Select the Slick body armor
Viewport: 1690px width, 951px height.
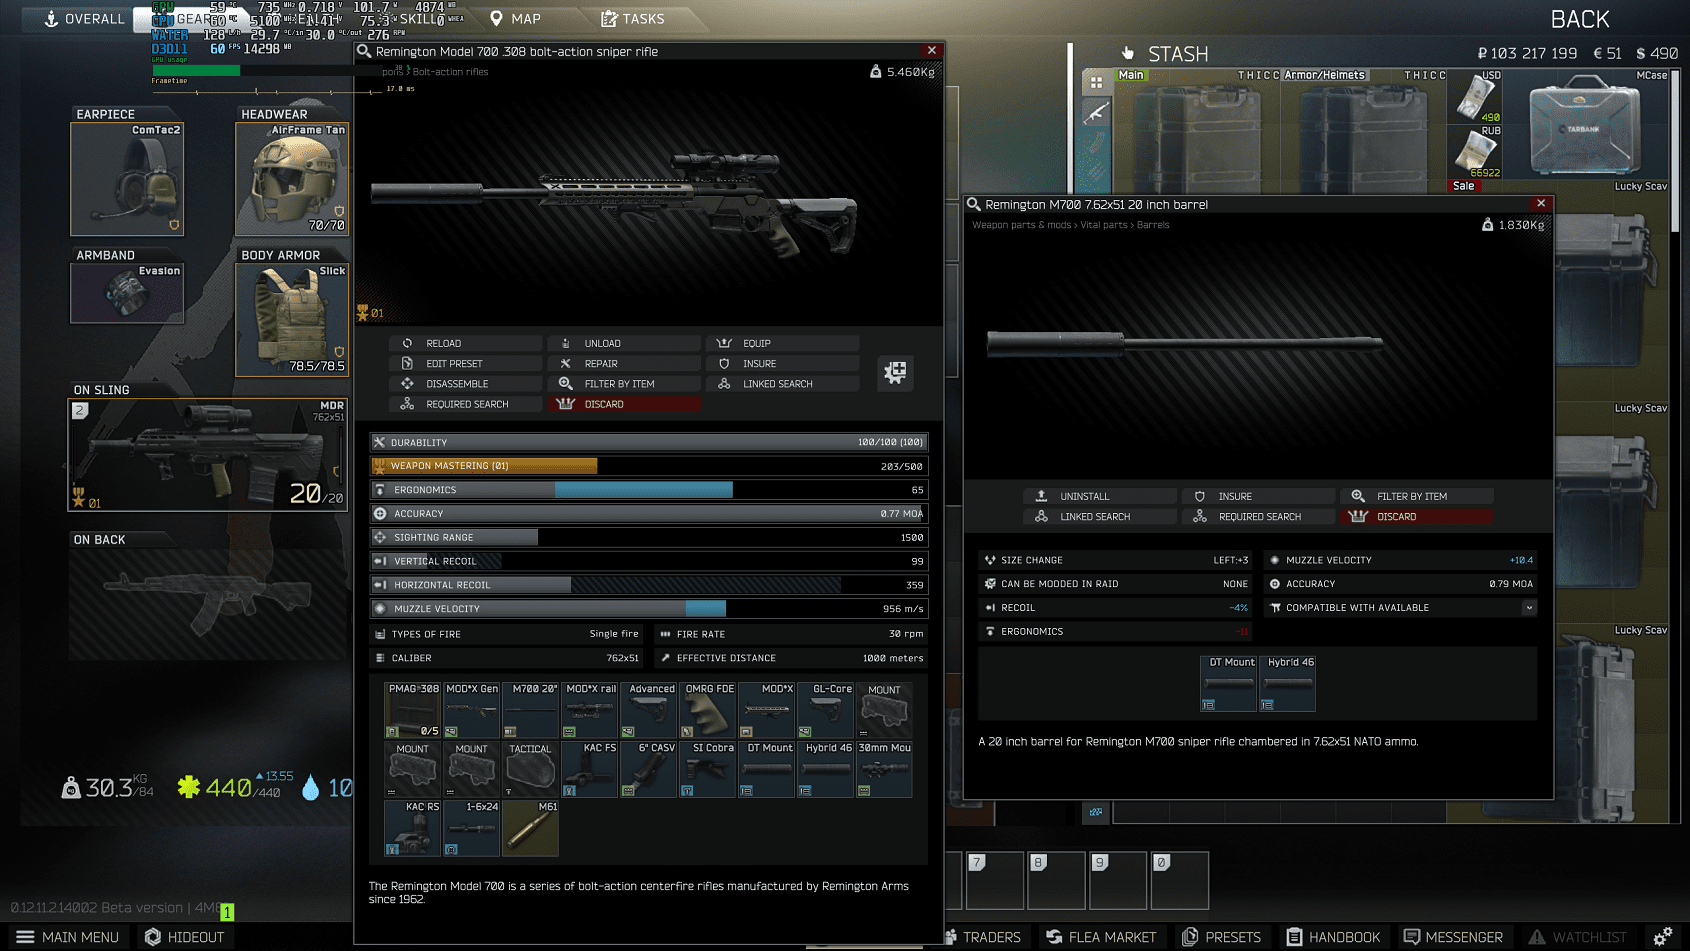click(292, 320)
